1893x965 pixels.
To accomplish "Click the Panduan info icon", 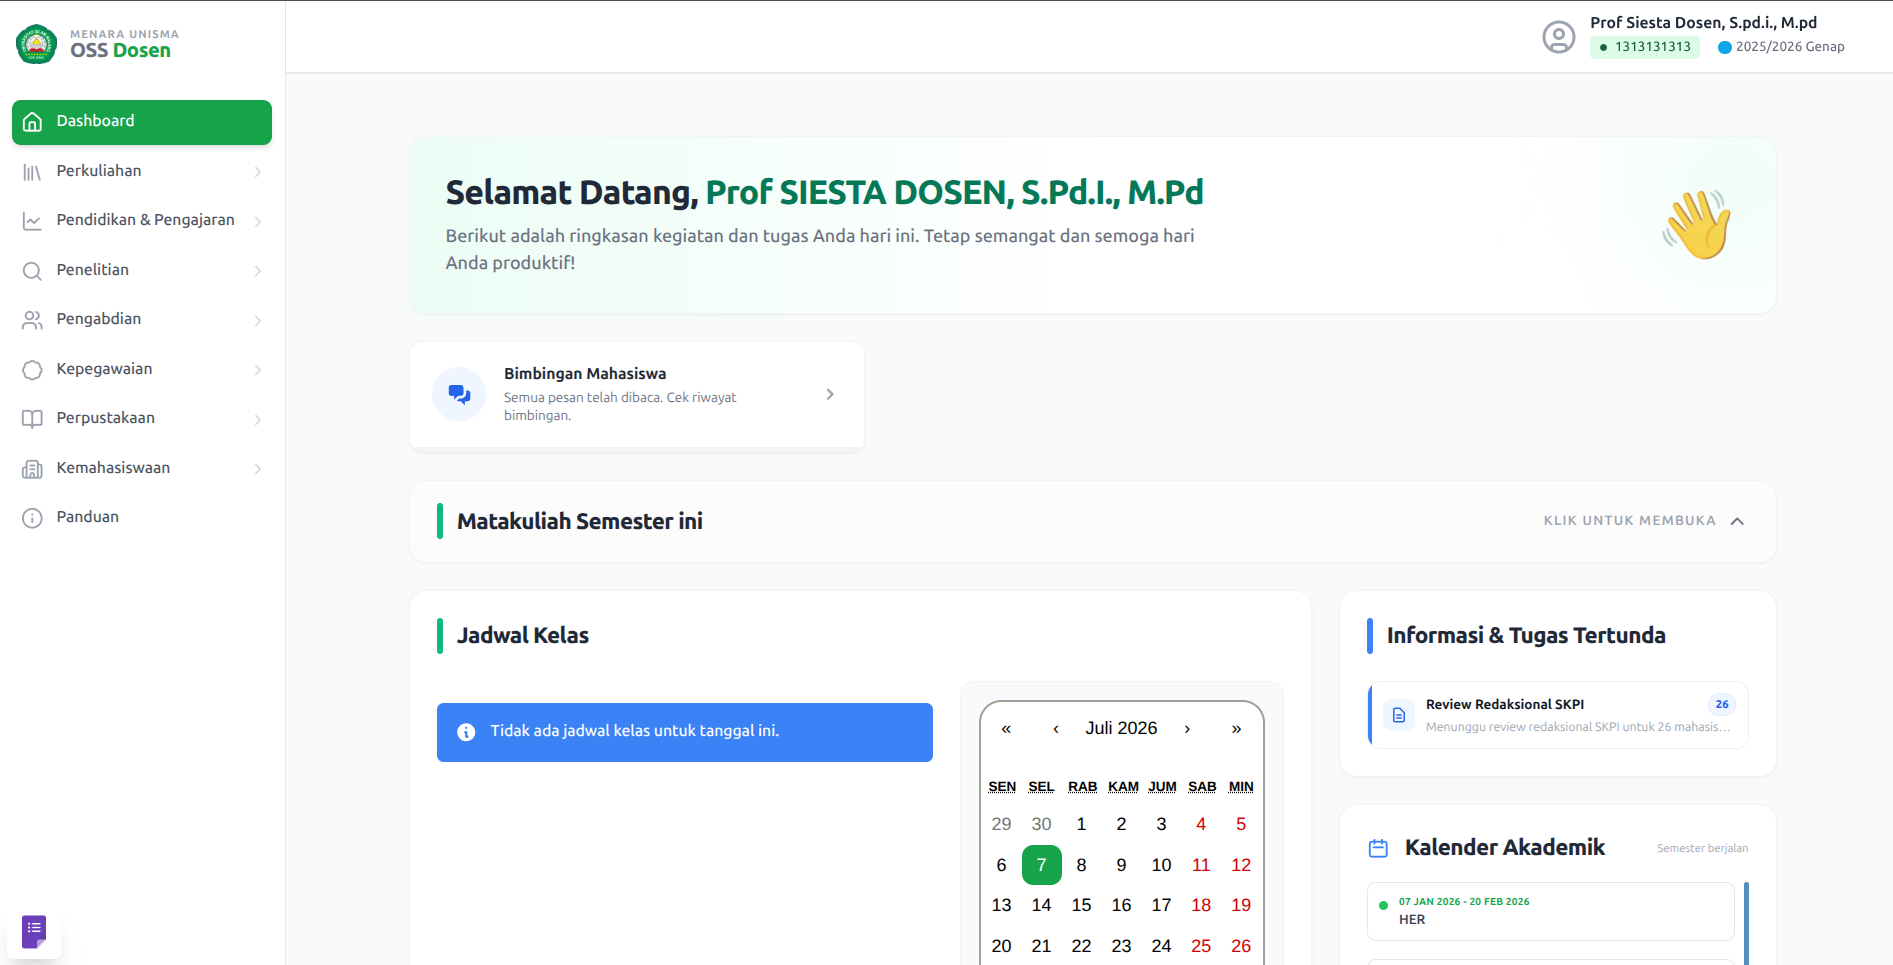I will (x=32, y=518).
